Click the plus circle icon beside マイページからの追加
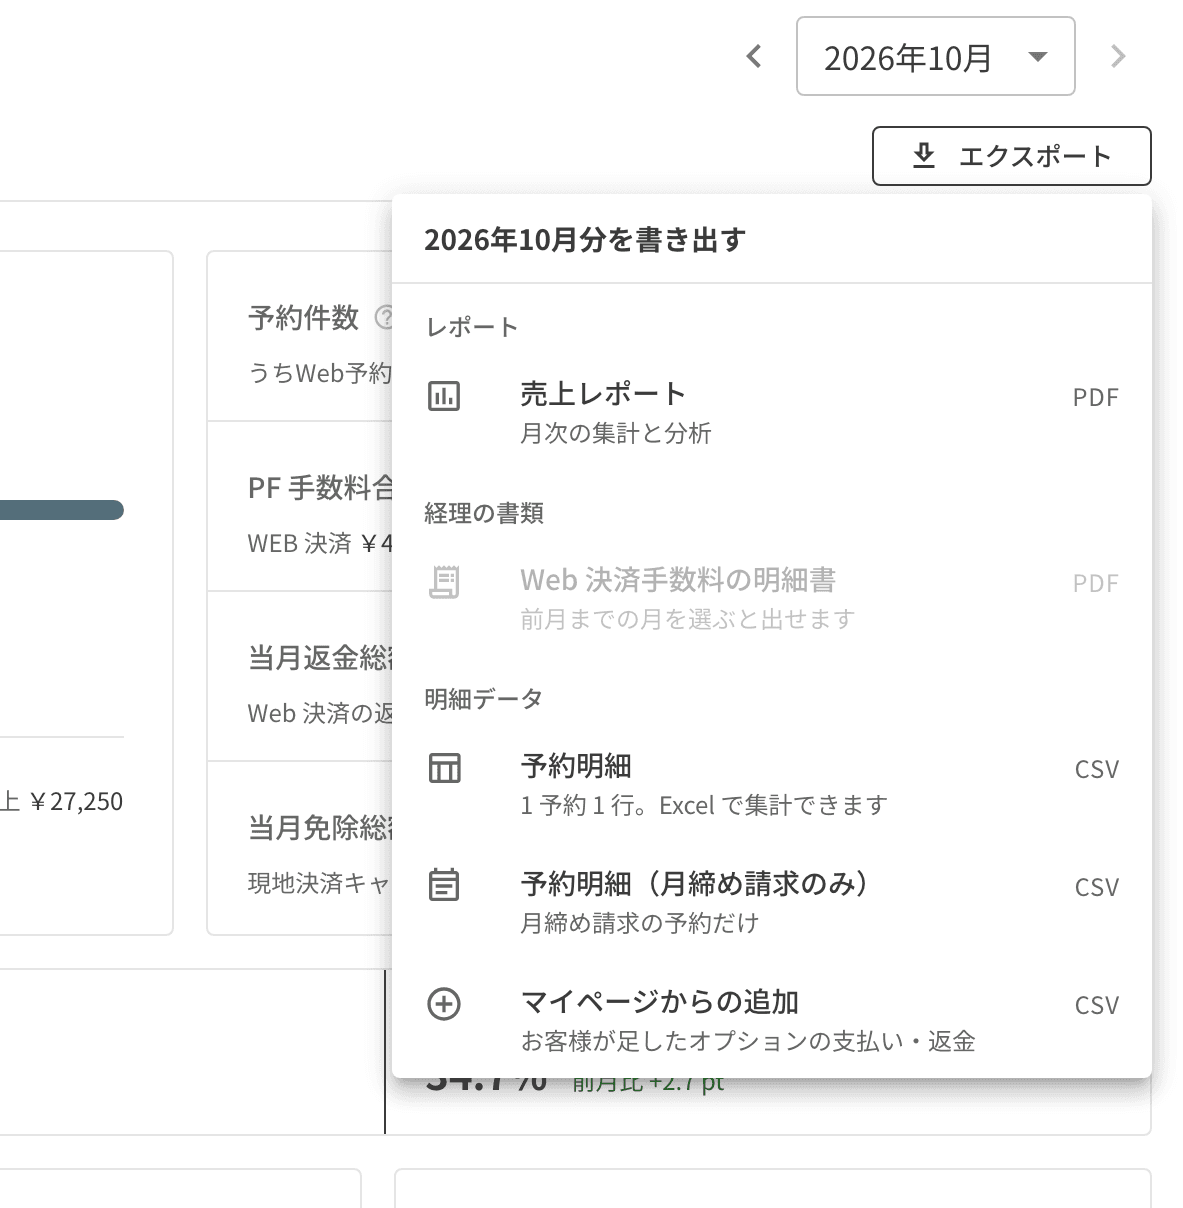This screenshot has width=1183, height=1208. click(444, 1004)
